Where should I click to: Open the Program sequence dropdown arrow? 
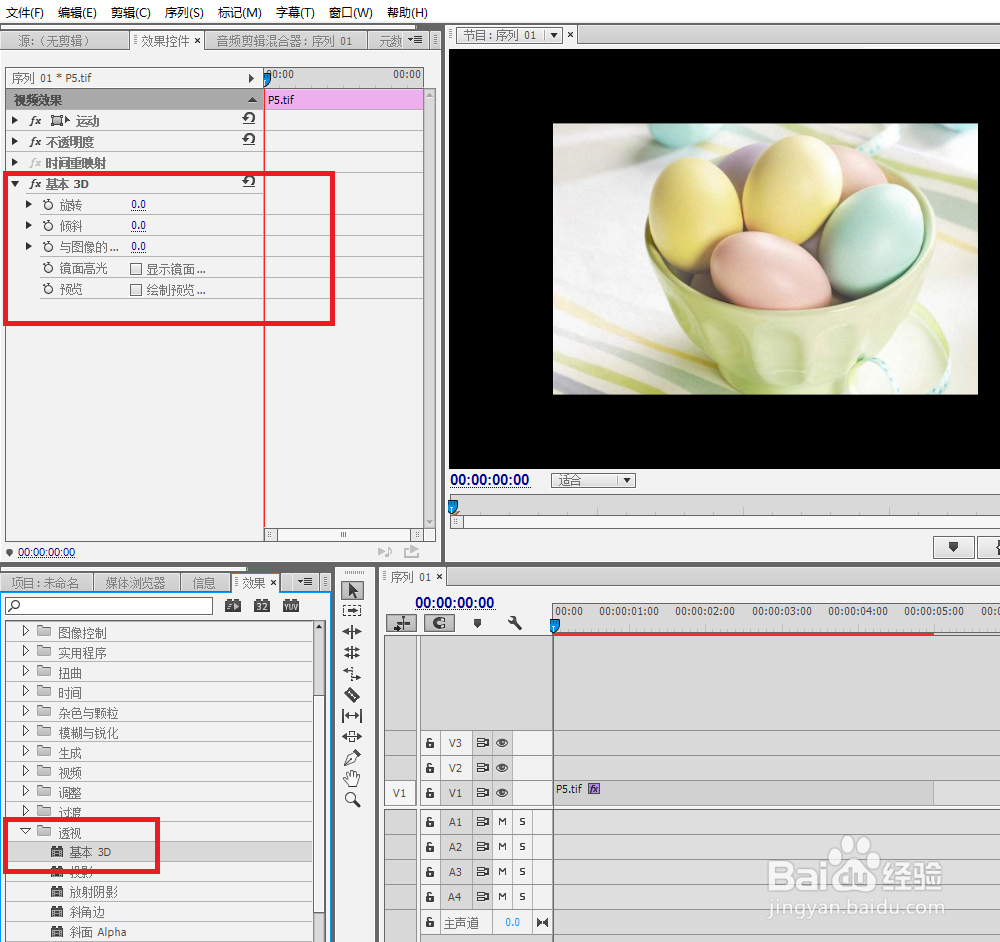click(554, 35)
